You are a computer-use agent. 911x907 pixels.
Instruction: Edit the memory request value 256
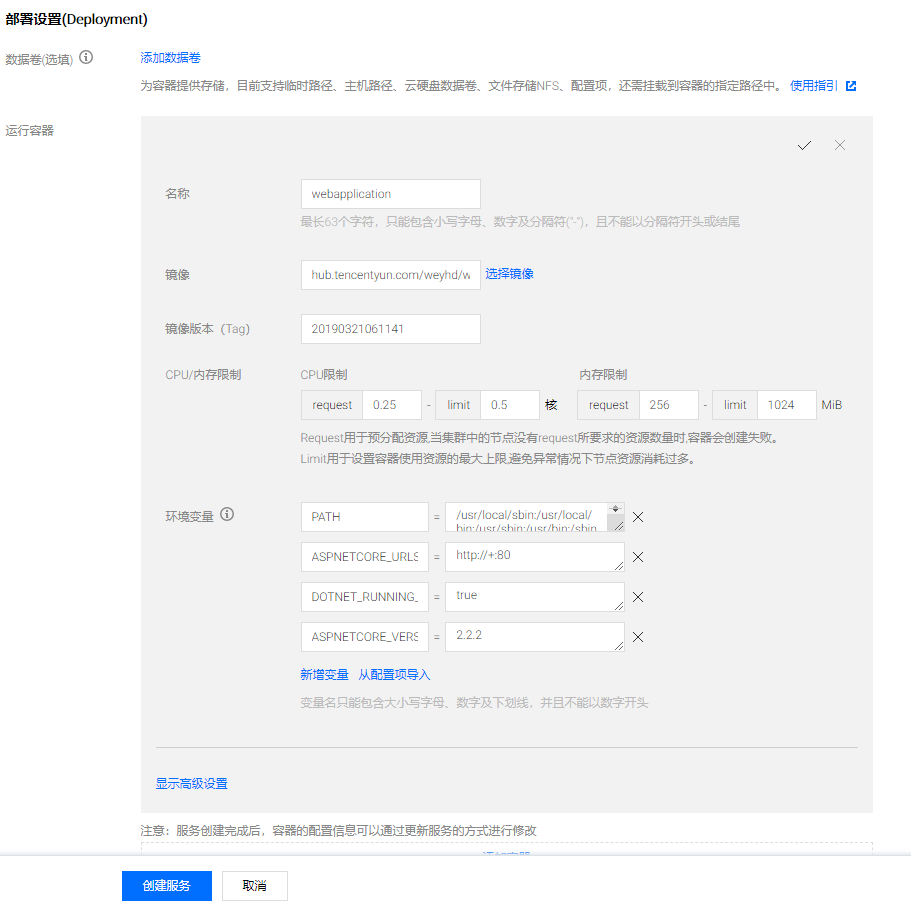point(669,405)
